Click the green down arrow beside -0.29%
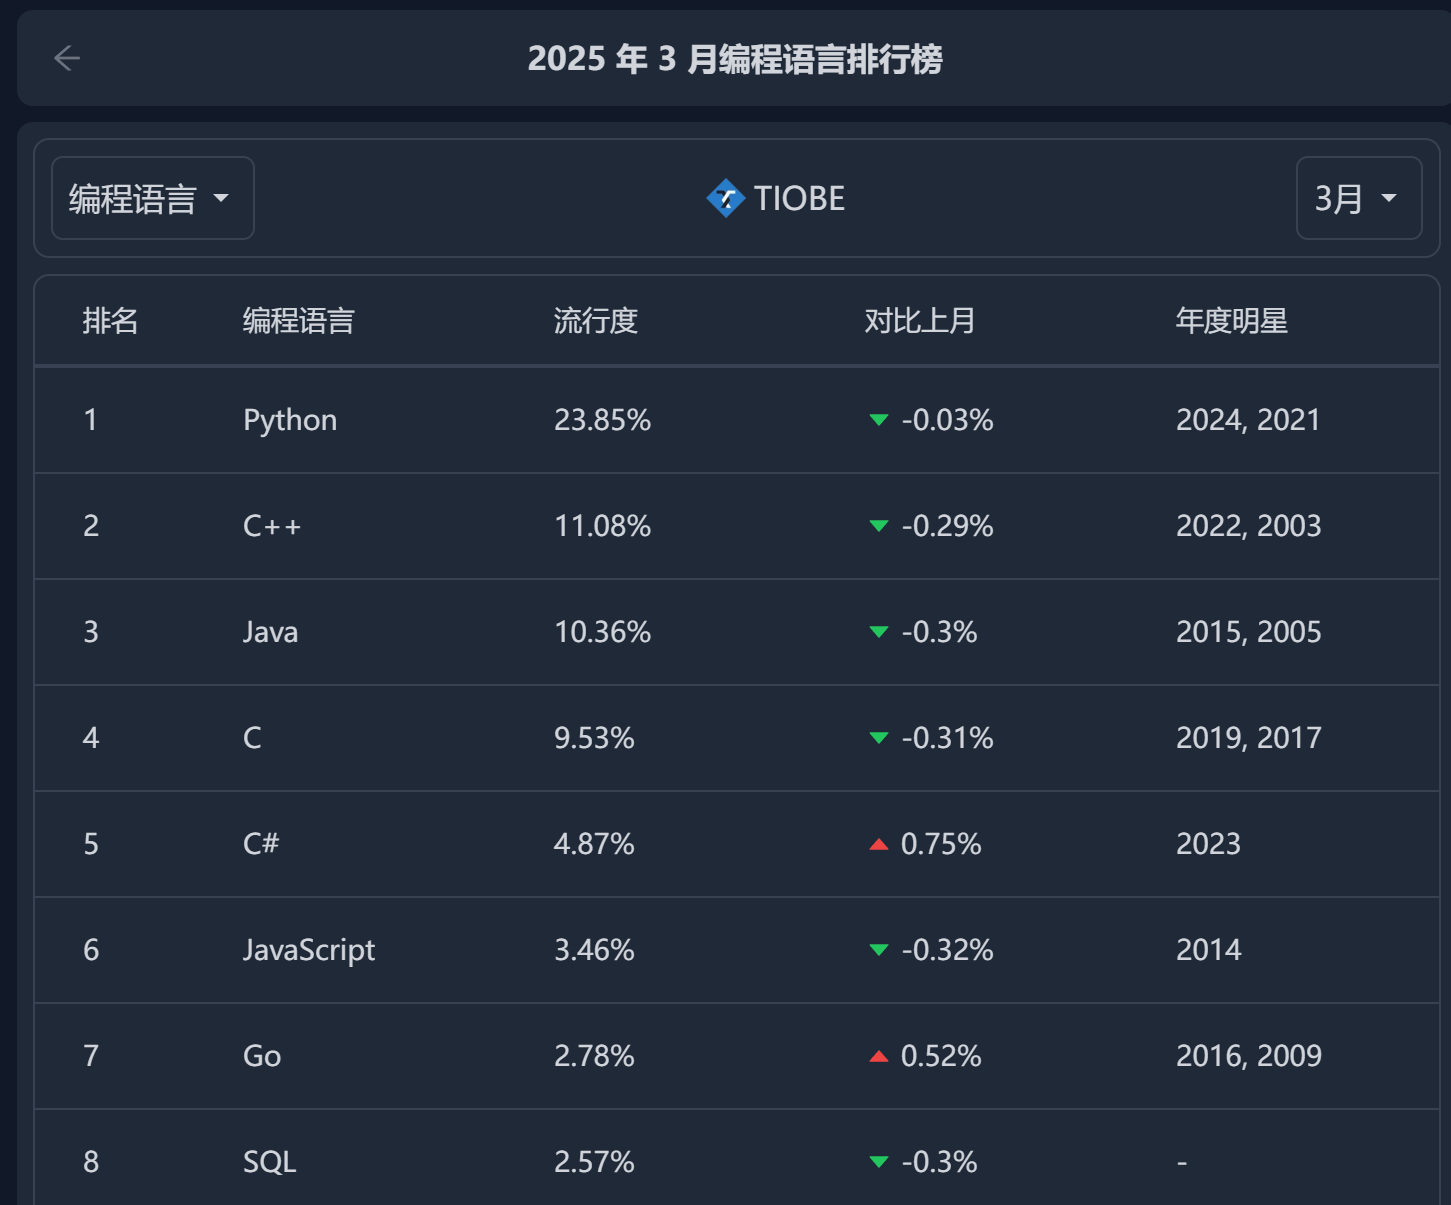This screenshot has width=1451, height=1205. tap(879, 526)
